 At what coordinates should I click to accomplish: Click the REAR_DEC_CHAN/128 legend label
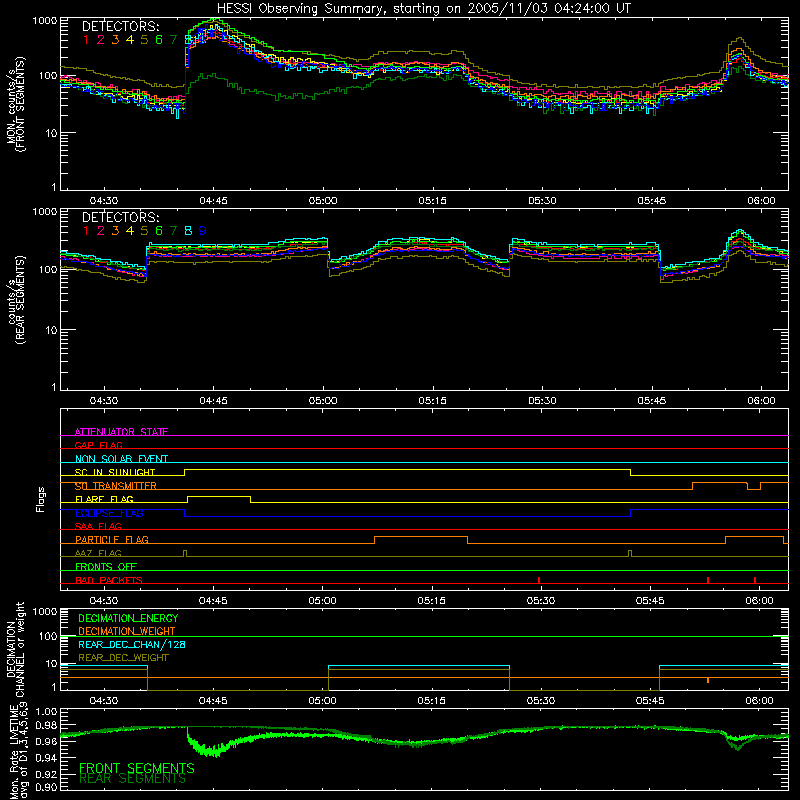(132, 644)
